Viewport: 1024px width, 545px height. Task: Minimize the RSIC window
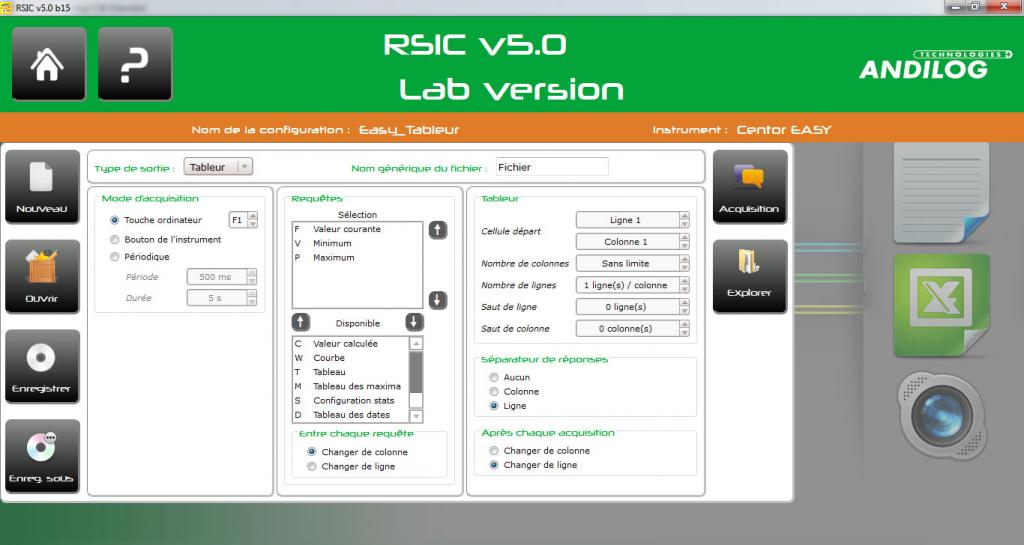[x=955, y=7]
